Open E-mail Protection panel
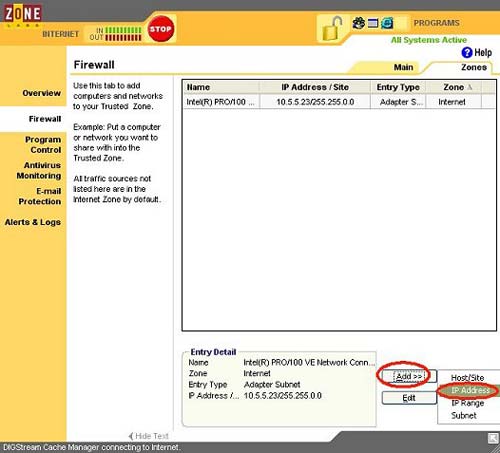 click(40, 196)
